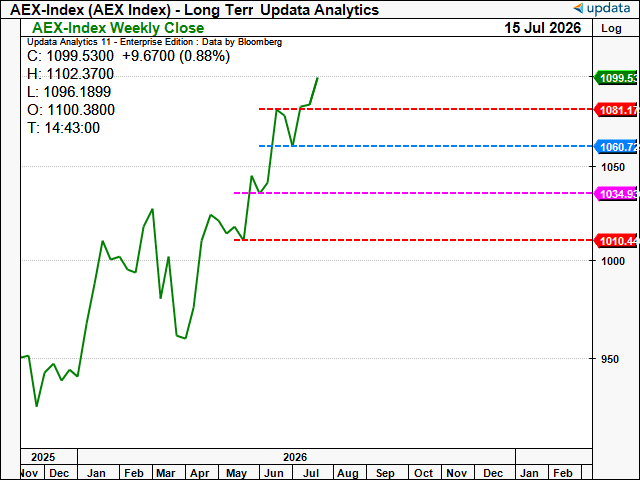Click the Dec month label under 2025
The width and height of the screenshot is (640, 480).
59,473
